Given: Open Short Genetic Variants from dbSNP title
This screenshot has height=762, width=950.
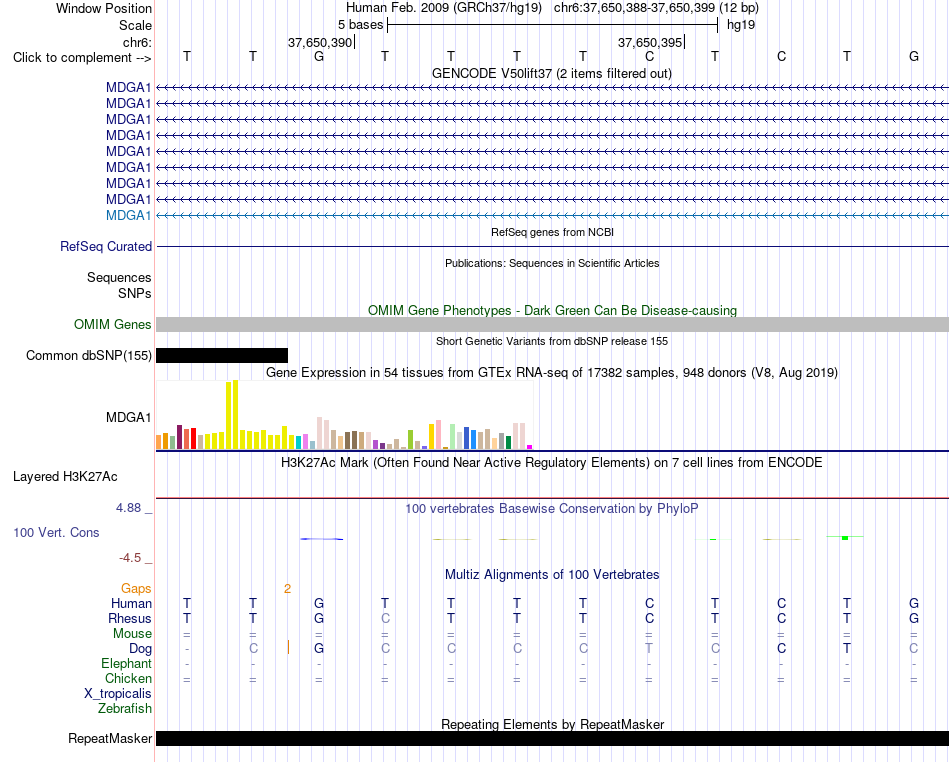Looking at the screenshot, I should (552, 341).
